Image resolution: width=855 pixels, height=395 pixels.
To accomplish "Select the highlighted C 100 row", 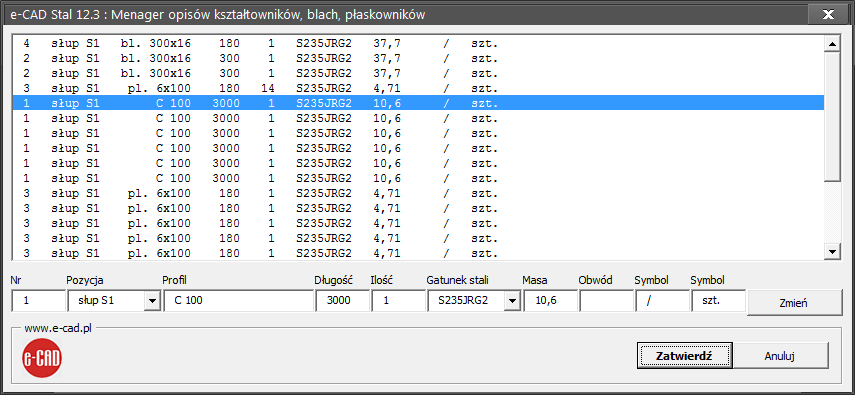I will pyautogui.click(x=418, y=103).
